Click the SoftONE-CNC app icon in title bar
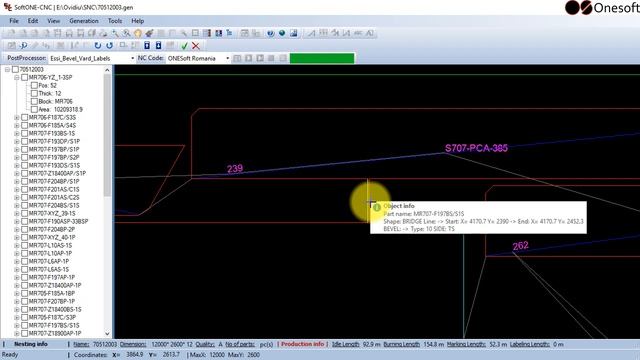The image size is (640, 360). (7, 7)
